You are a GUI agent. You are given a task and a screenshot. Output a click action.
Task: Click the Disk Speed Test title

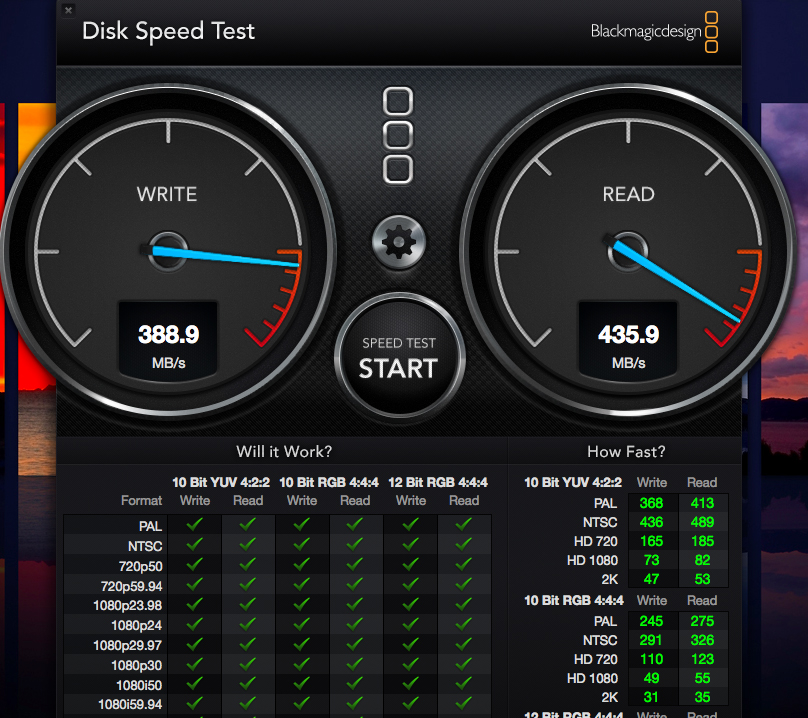pos(168,31)
